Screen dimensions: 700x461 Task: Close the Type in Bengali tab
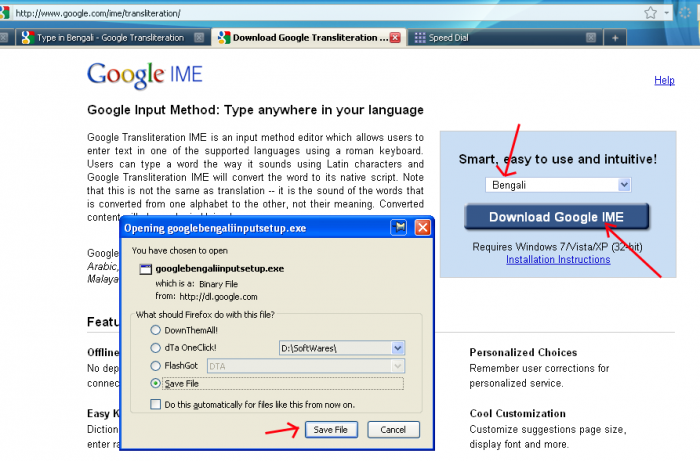(199, 37)
